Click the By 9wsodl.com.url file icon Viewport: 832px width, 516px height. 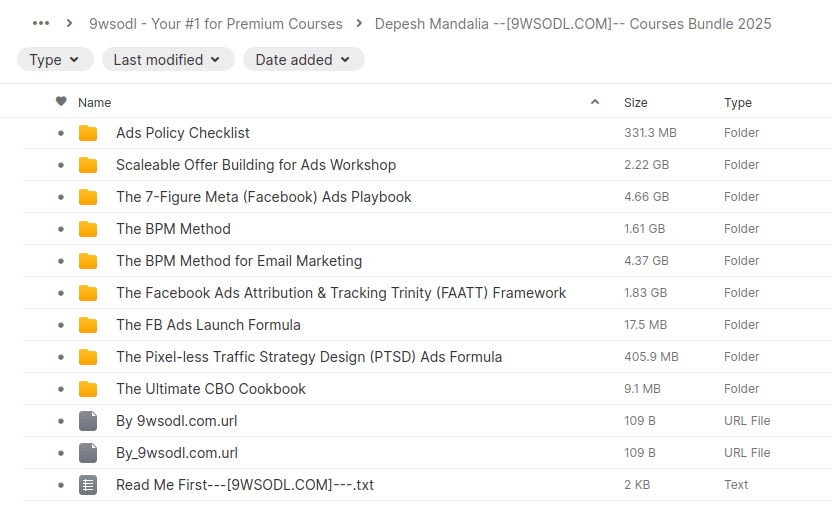coord(88,421)
